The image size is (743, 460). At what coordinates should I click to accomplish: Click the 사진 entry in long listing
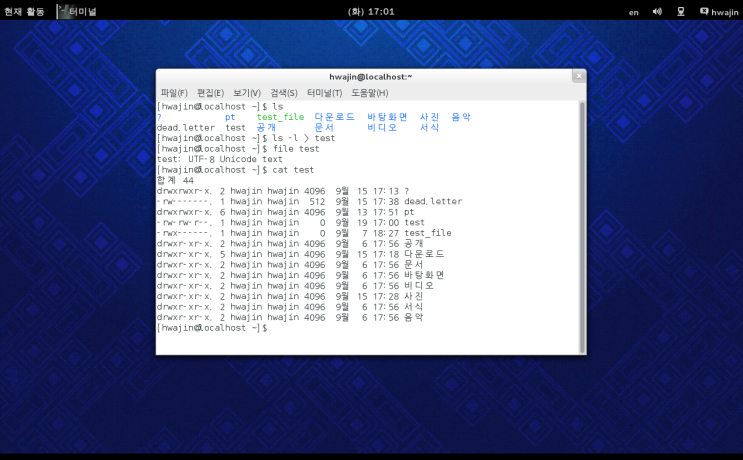414,296
